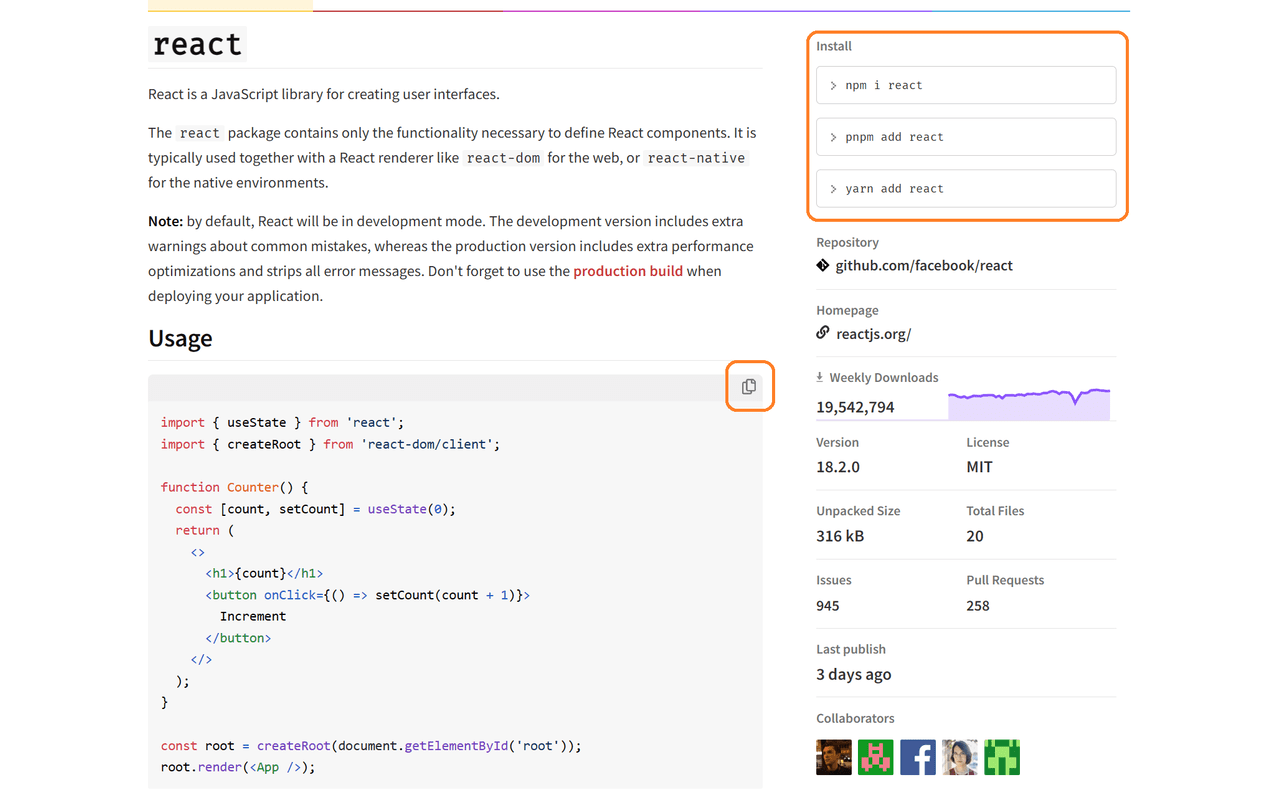Click the 'root.render(<App />);' code line

238,767
